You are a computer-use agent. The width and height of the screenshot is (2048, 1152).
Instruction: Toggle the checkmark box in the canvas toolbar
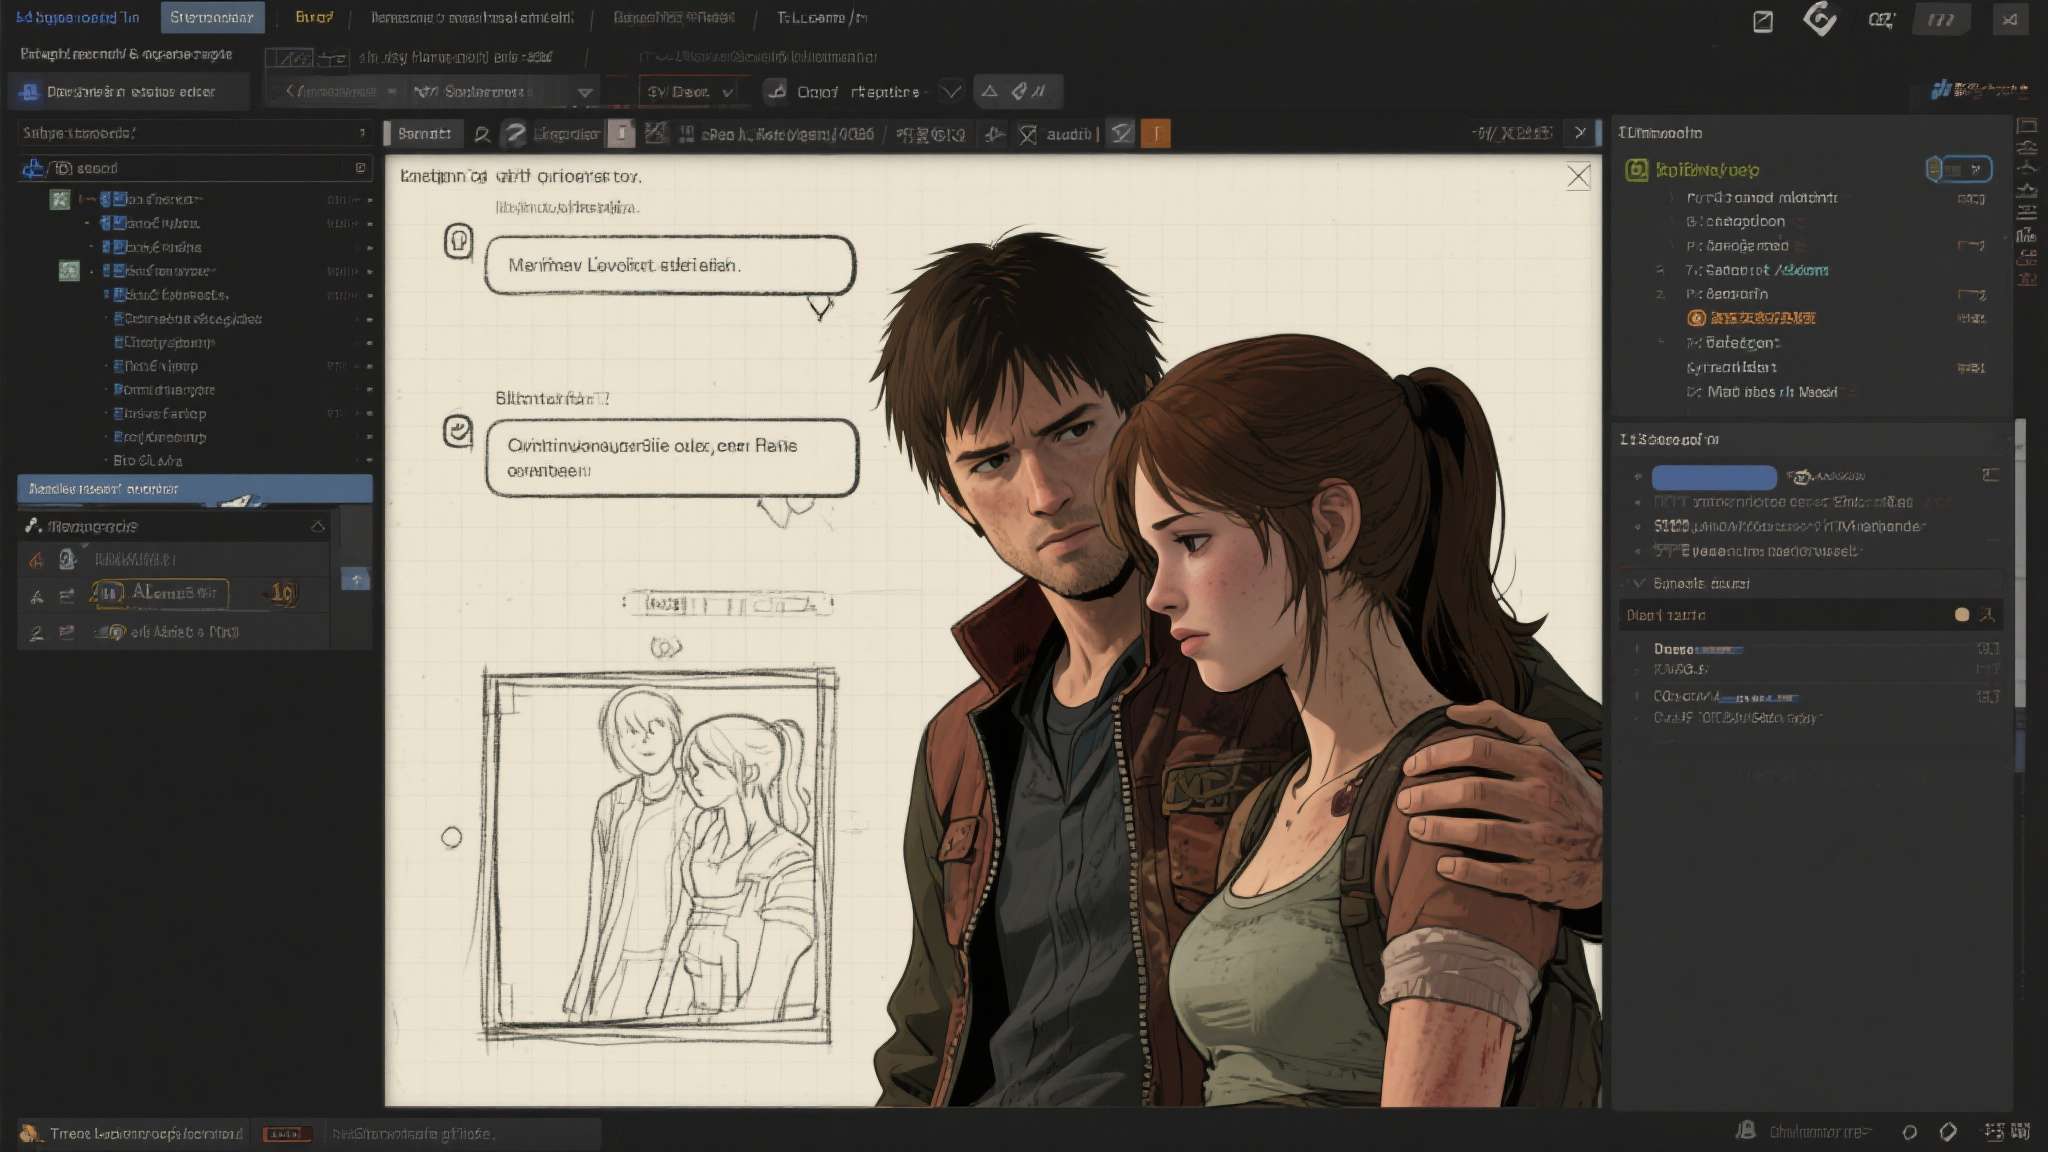(x=1122, y=133)
